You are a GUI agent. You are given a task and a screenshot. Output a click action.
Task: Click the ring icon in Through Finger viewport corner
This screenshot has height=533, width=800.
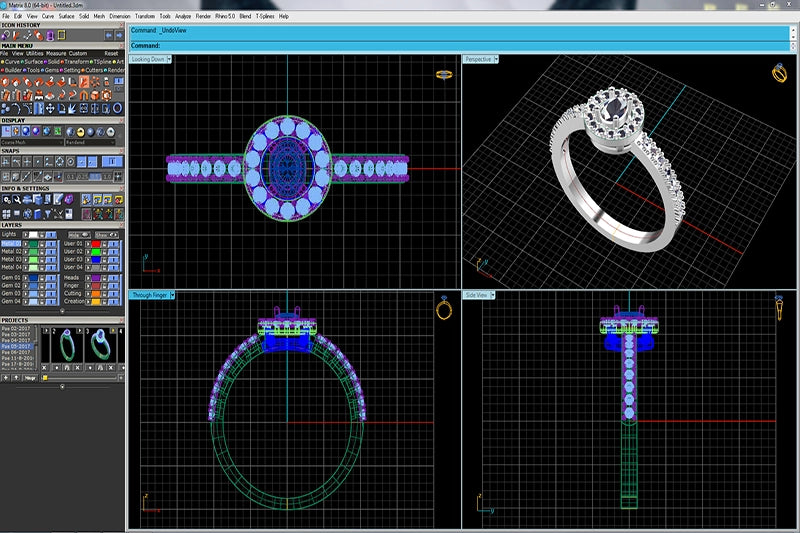(x=443, y=309)
